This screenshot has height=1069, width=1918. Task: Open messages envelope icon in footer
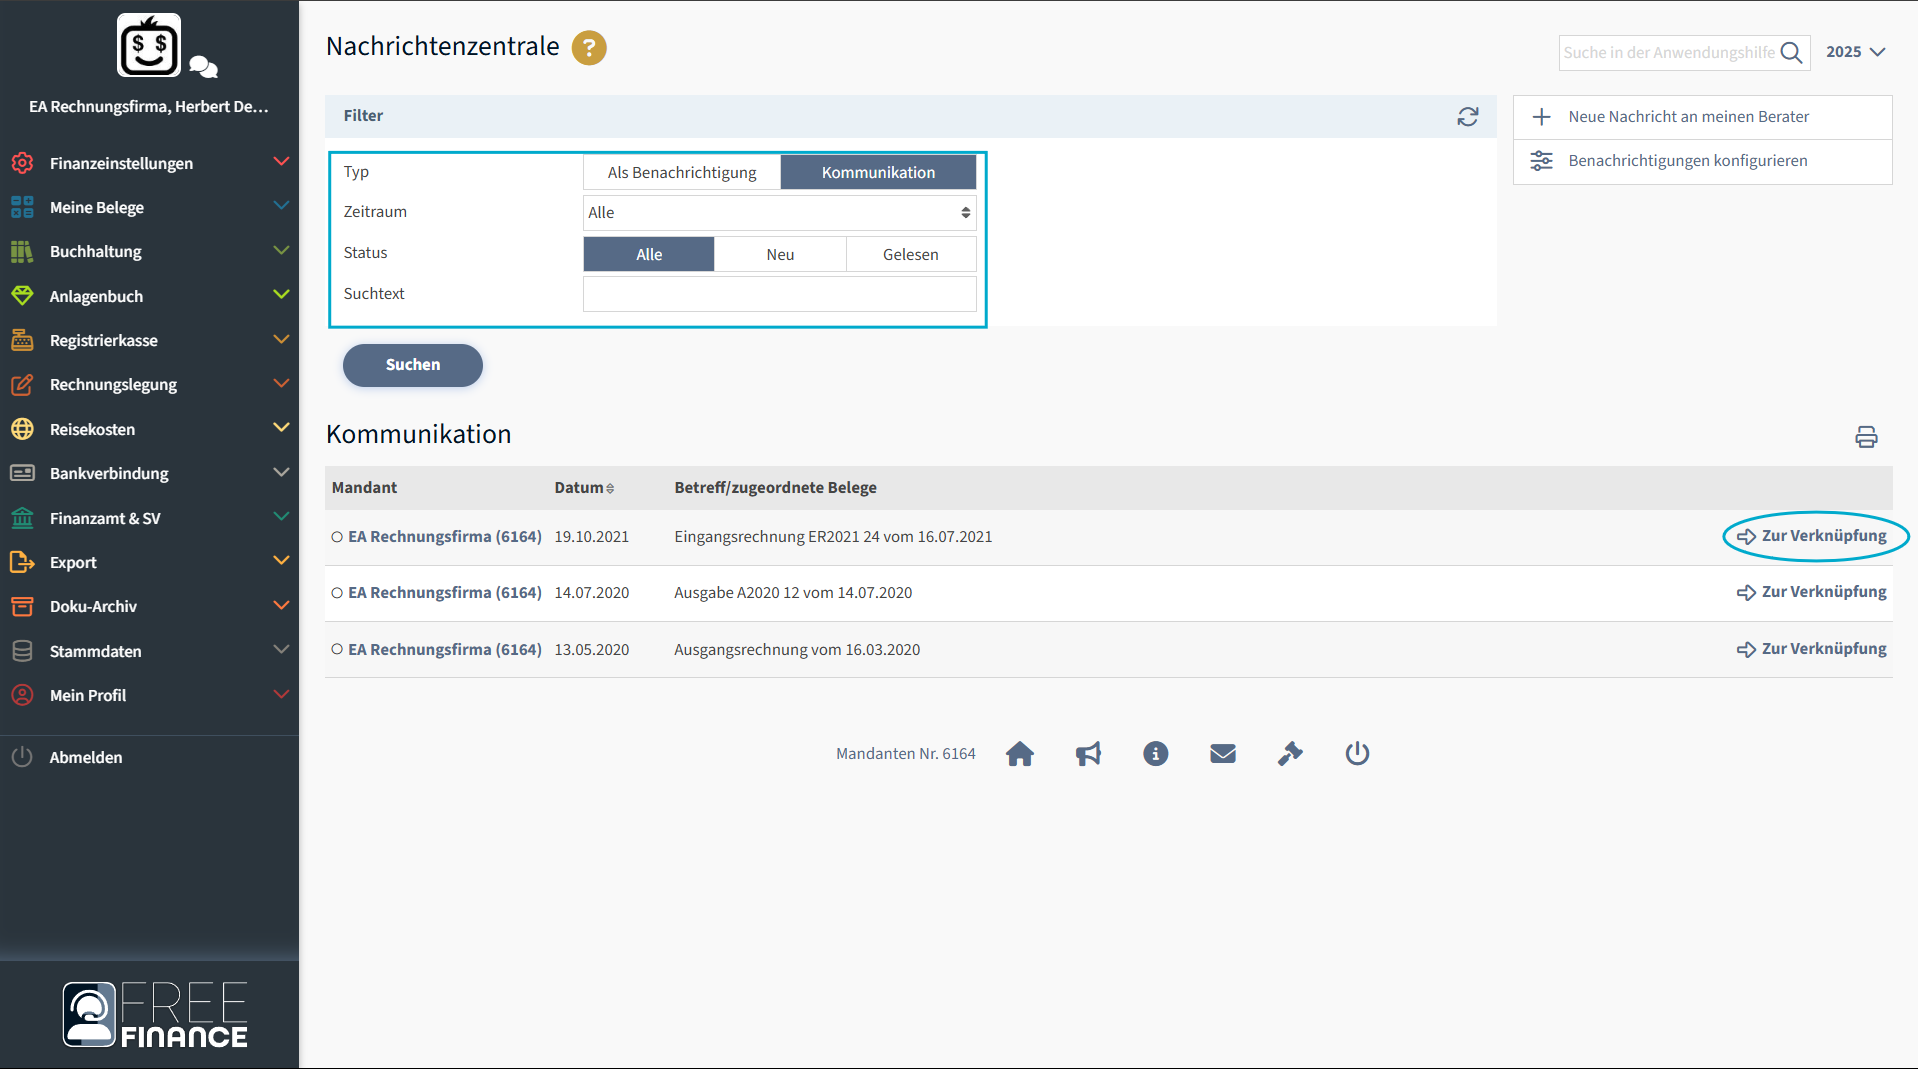1222,754
